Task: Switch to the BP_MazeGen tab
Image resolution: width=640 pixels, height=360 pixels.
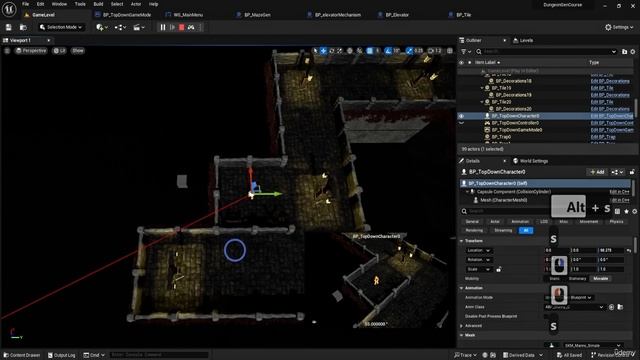Action: [x=257, y=15]
